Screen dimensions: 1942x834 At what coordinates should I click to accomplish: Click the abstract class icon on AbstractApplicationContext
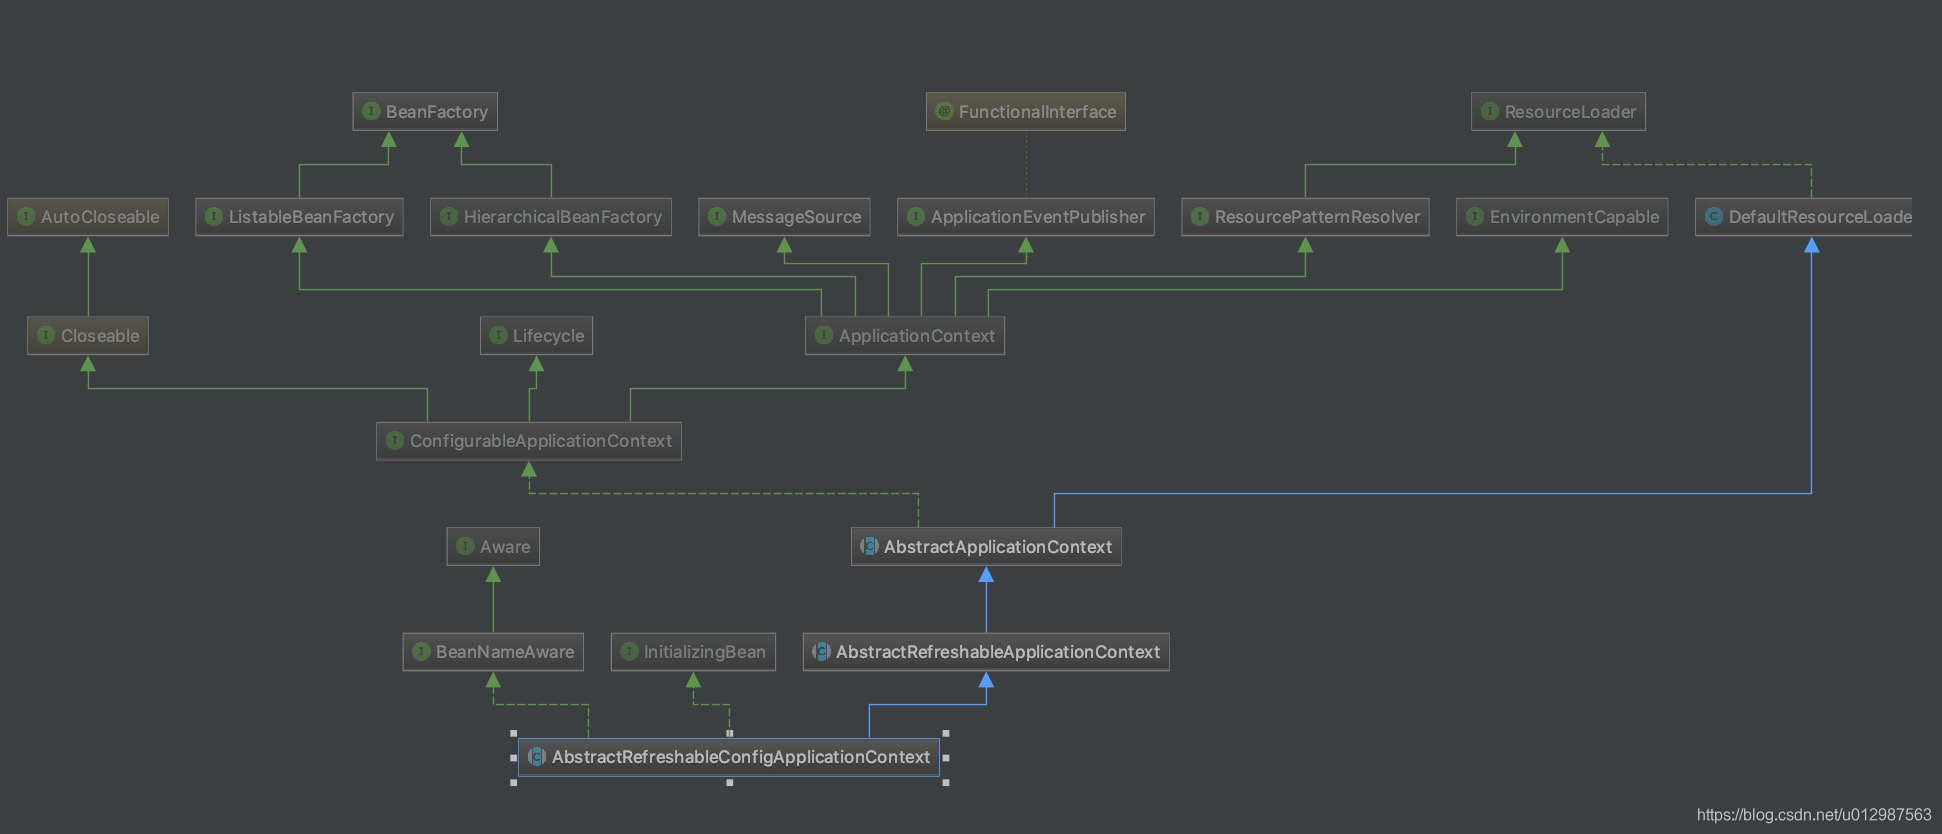(870, 546)
